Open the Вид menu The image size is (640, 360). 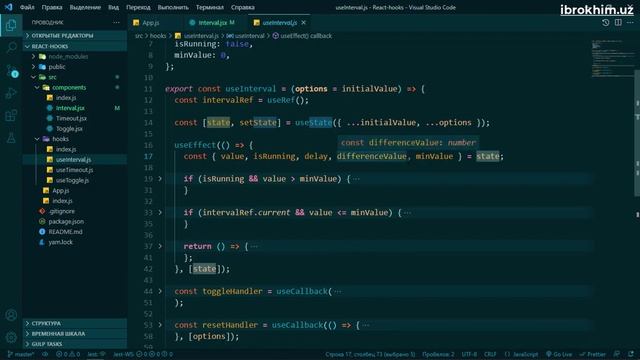click(x=113, y=7)
